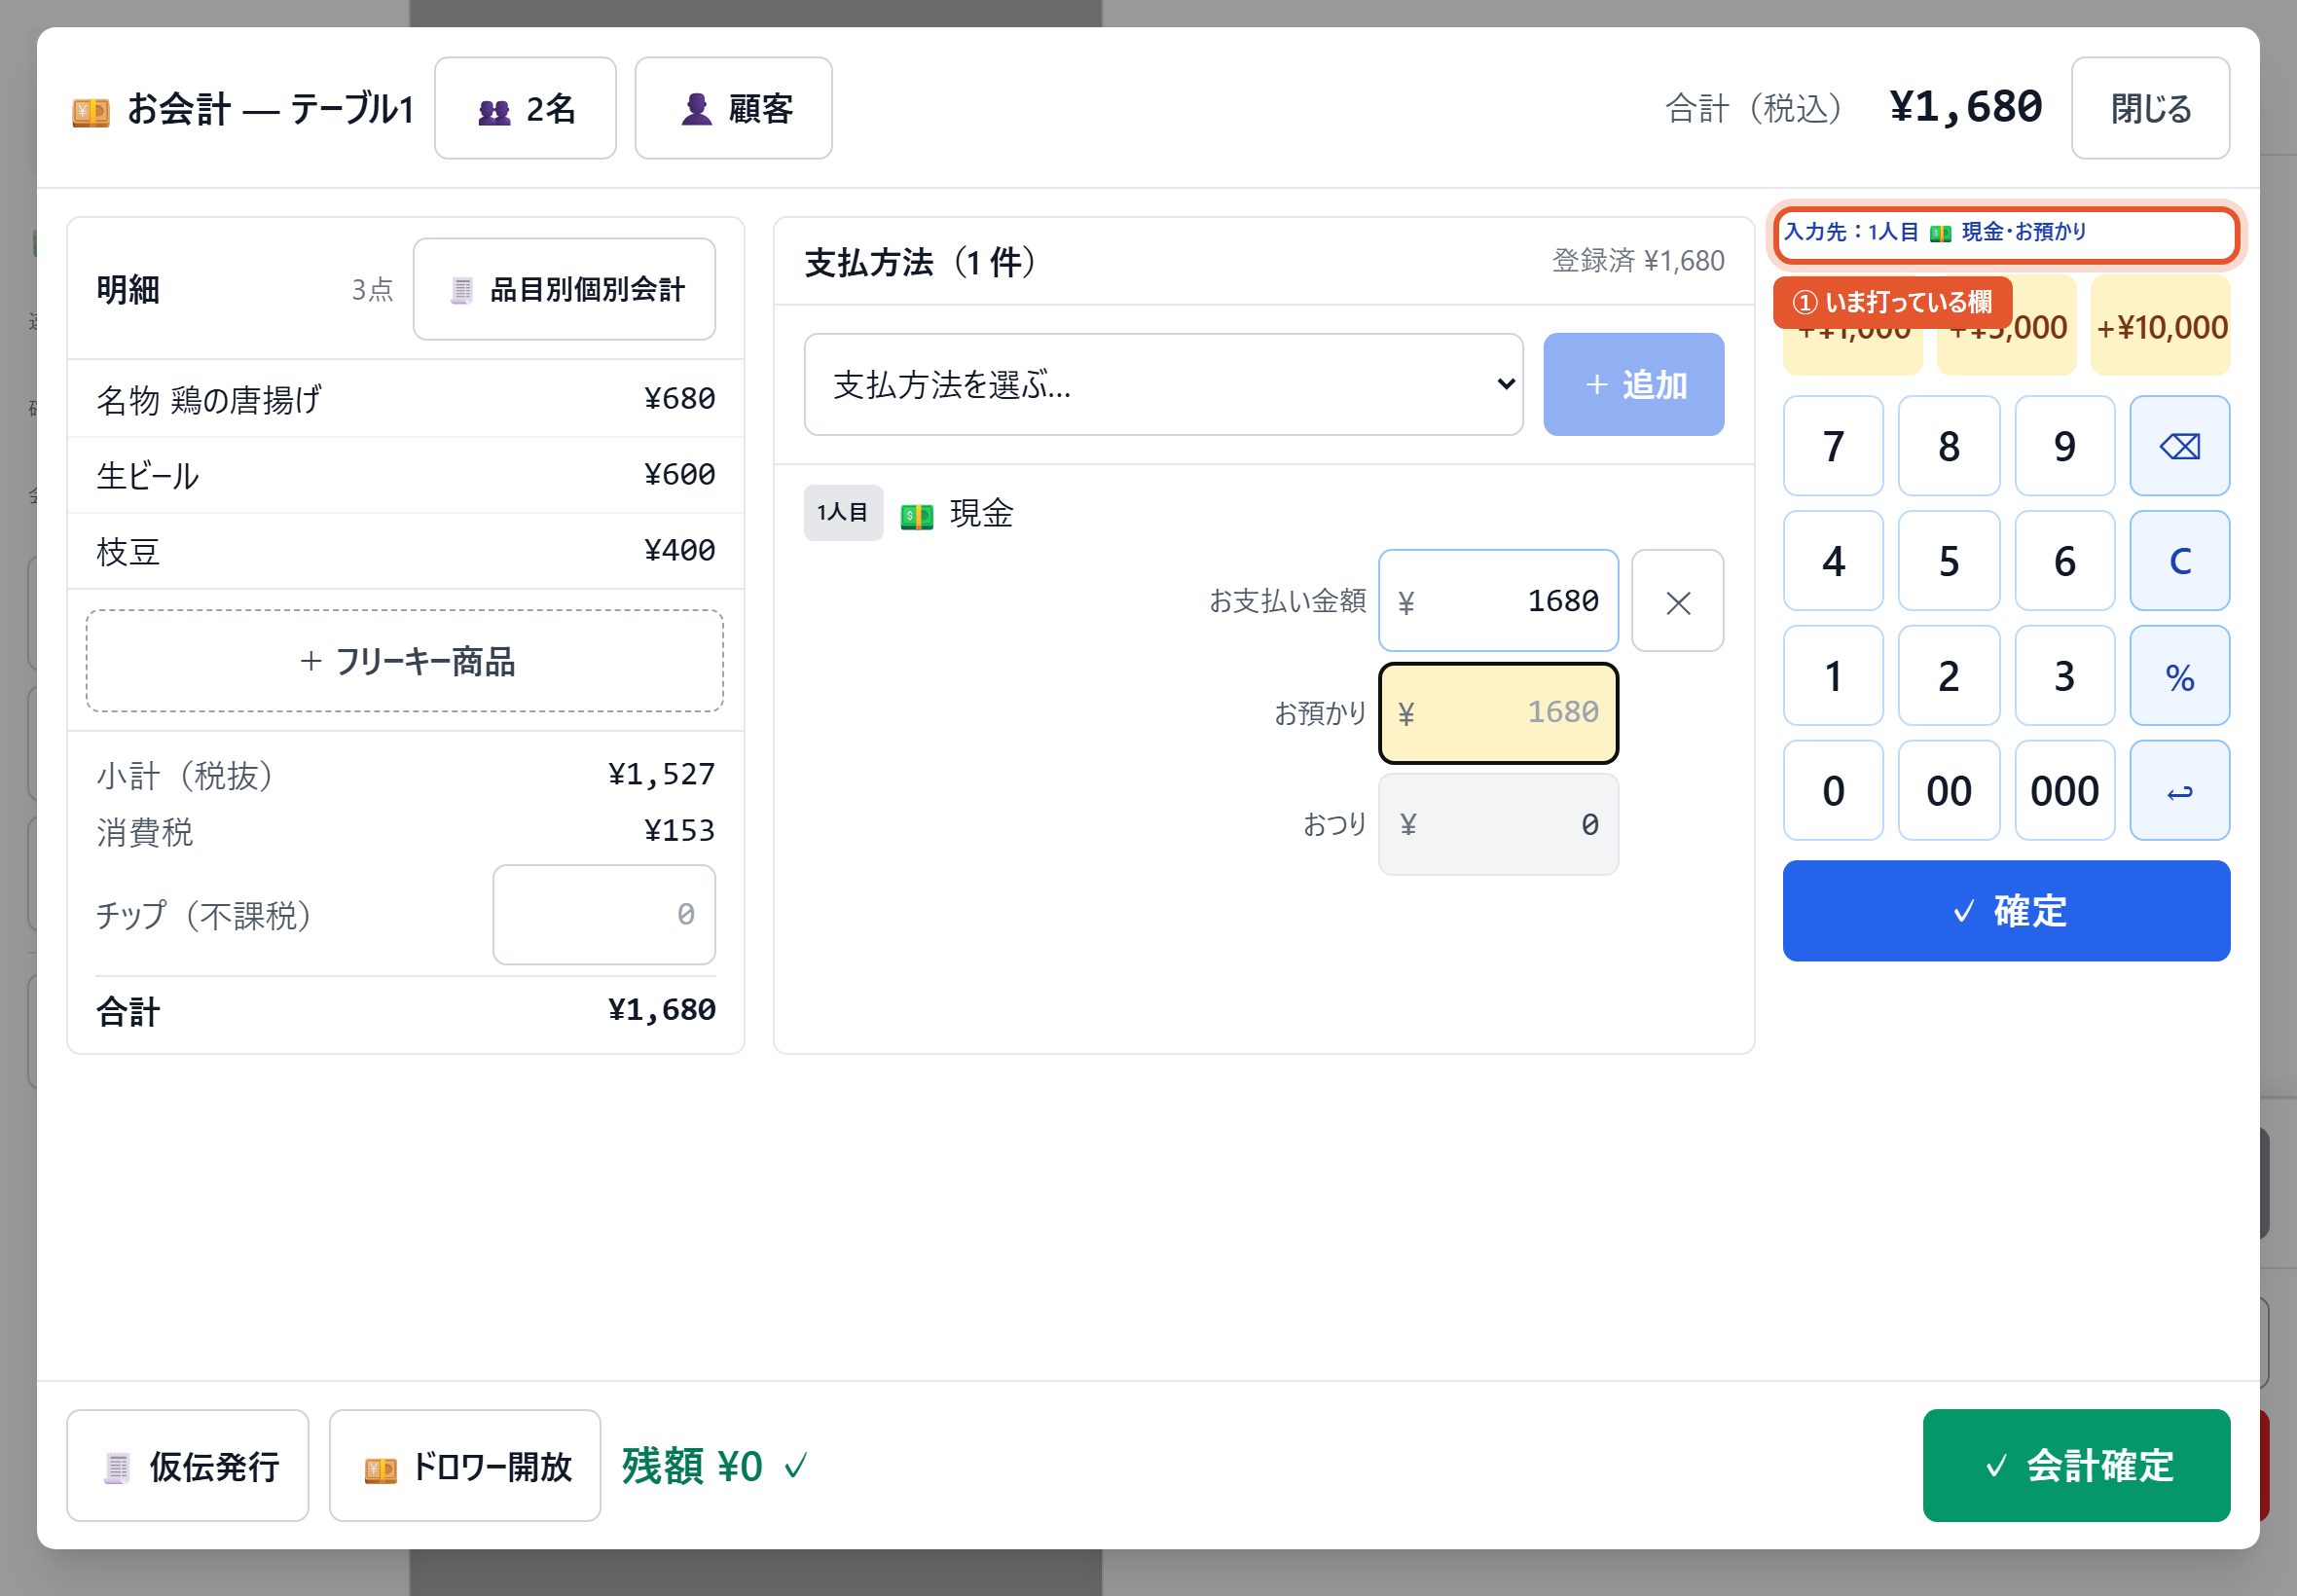This screenshot has width=2297, height=1596.
Task: Click the お支払い金額 input field
Action: 1498,601
